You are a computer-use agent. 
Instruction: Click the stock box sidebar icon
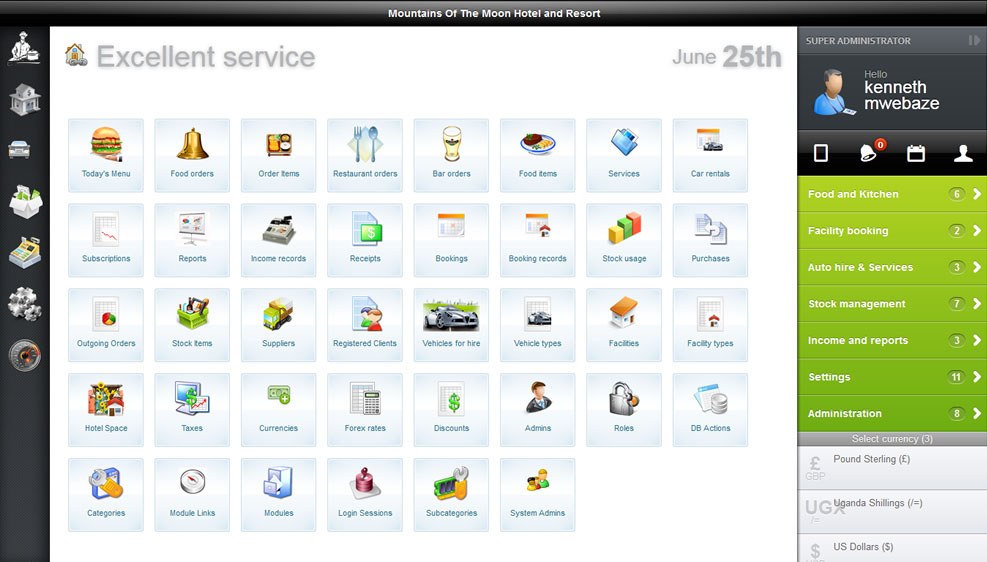click(25, 201)
